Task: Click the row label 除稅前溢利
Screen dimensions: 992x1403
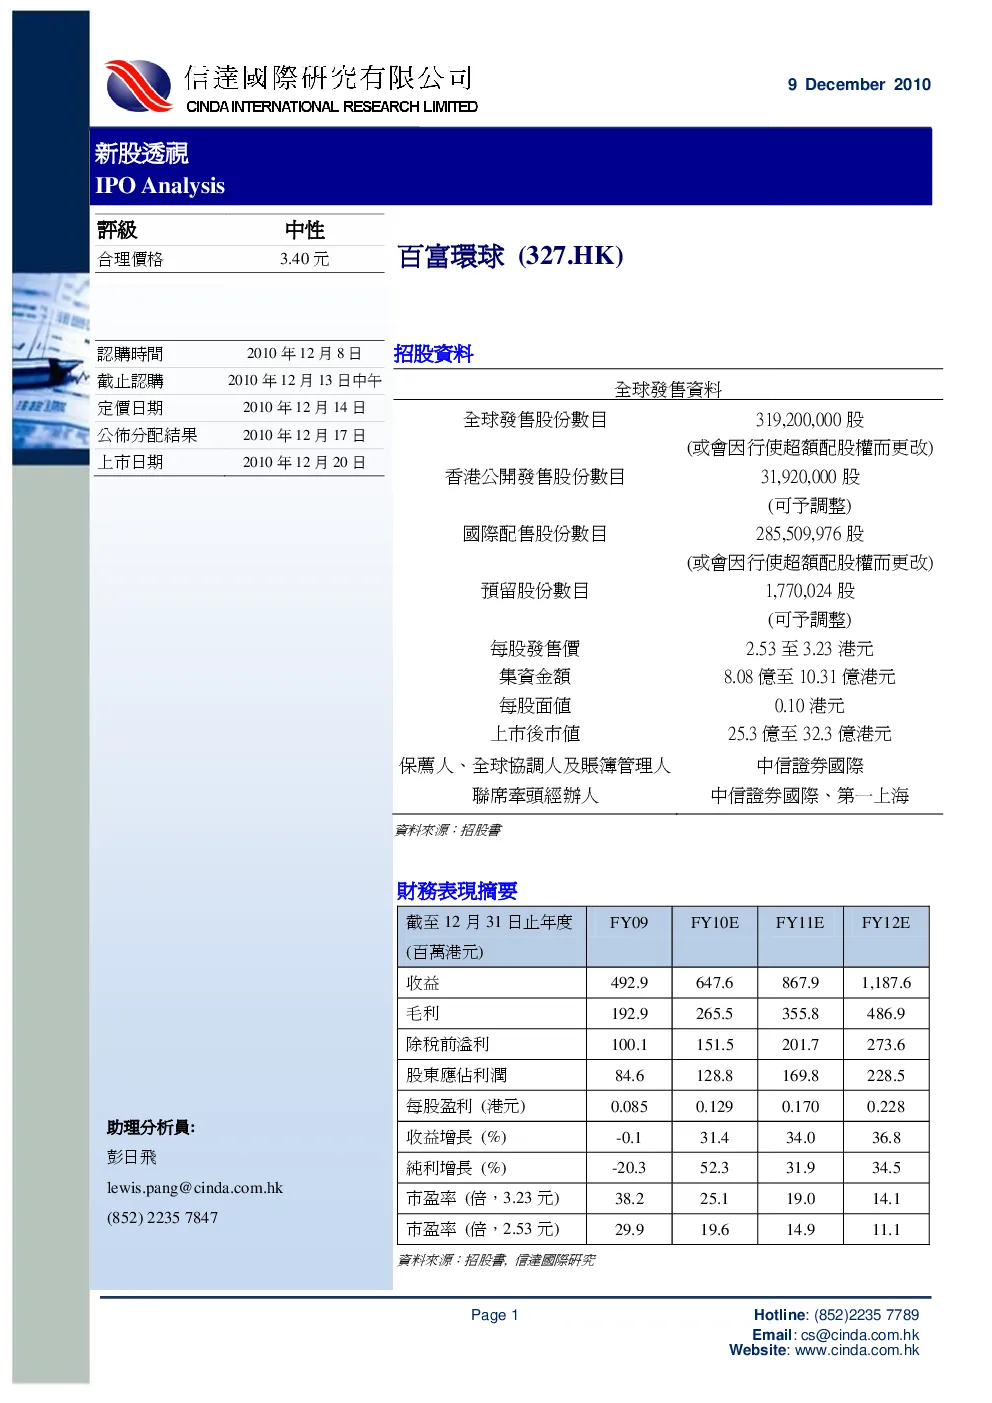Action: click(447, 1045)
